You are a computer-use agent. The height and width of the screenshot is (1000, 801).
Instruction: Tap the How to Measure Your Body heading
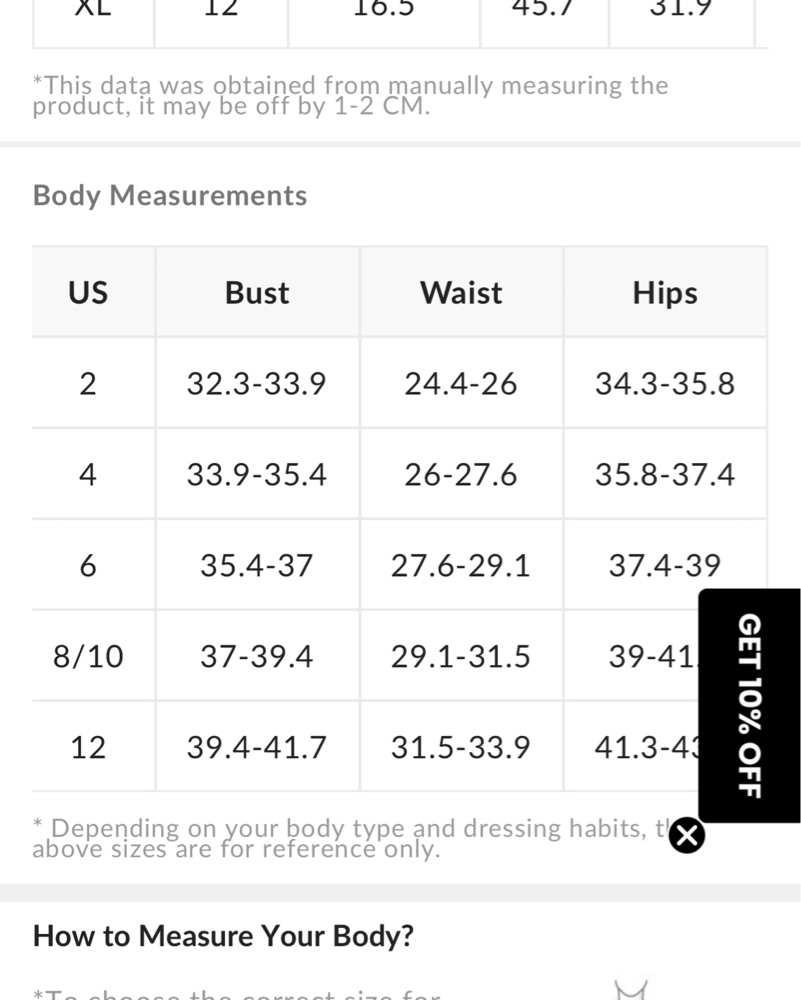point(223,936)
